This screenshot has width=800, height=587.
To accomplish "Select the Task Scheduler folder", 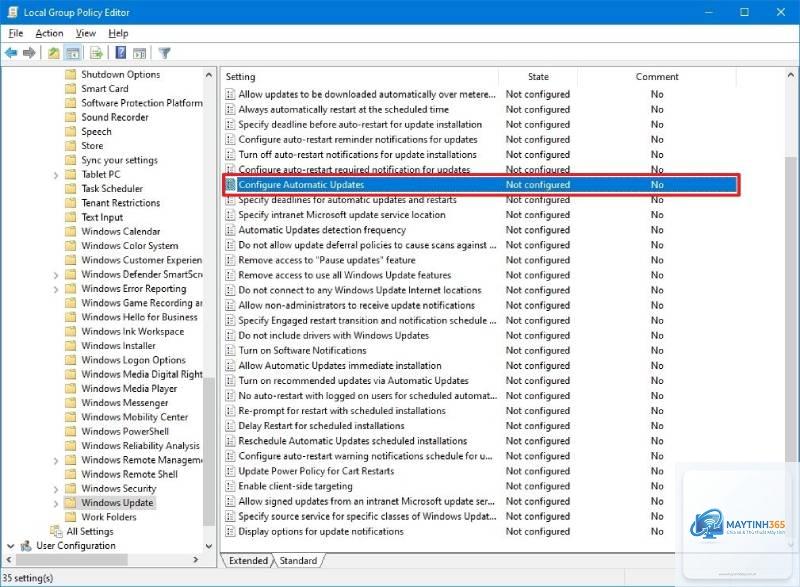I will tap(112, 189).
